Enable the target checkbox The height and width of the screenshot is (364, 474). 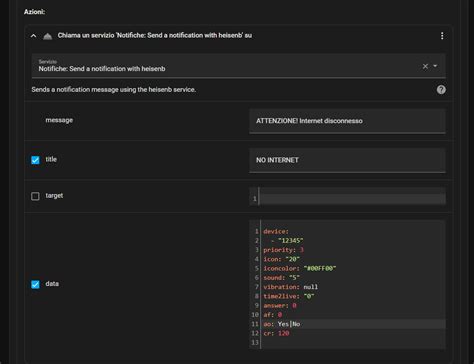pos(35,196)
